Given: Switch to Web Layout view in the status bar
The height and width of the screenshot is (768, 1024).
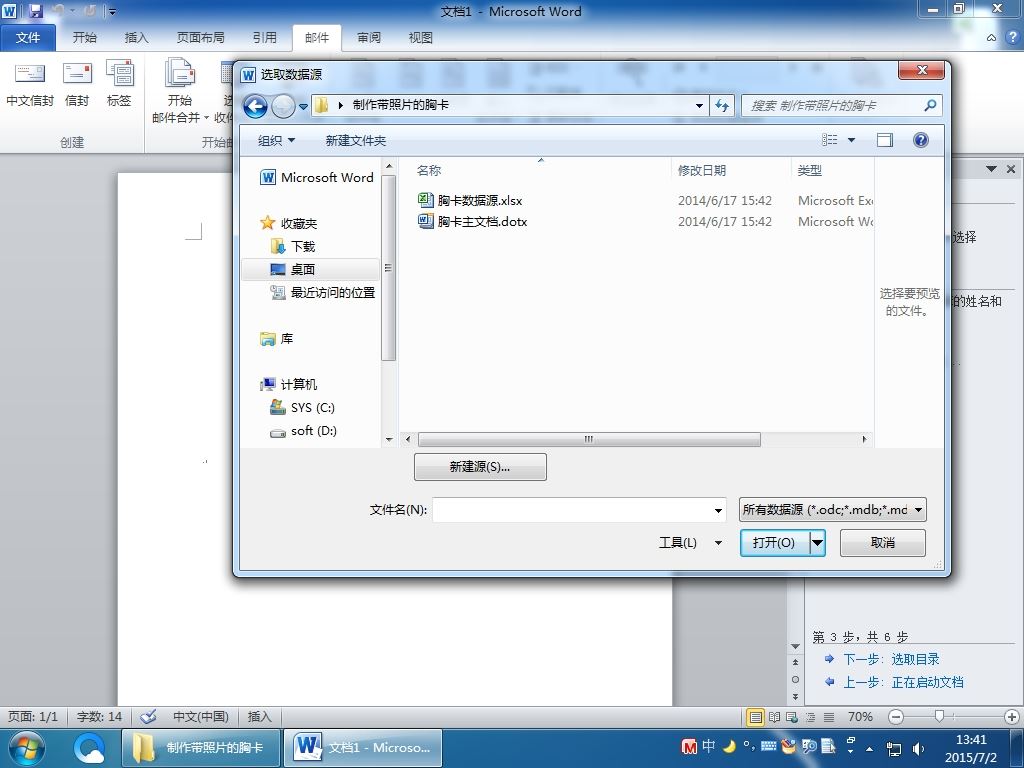Looking at the screenshot, I should pyautogui.click(x=792, y=717).
